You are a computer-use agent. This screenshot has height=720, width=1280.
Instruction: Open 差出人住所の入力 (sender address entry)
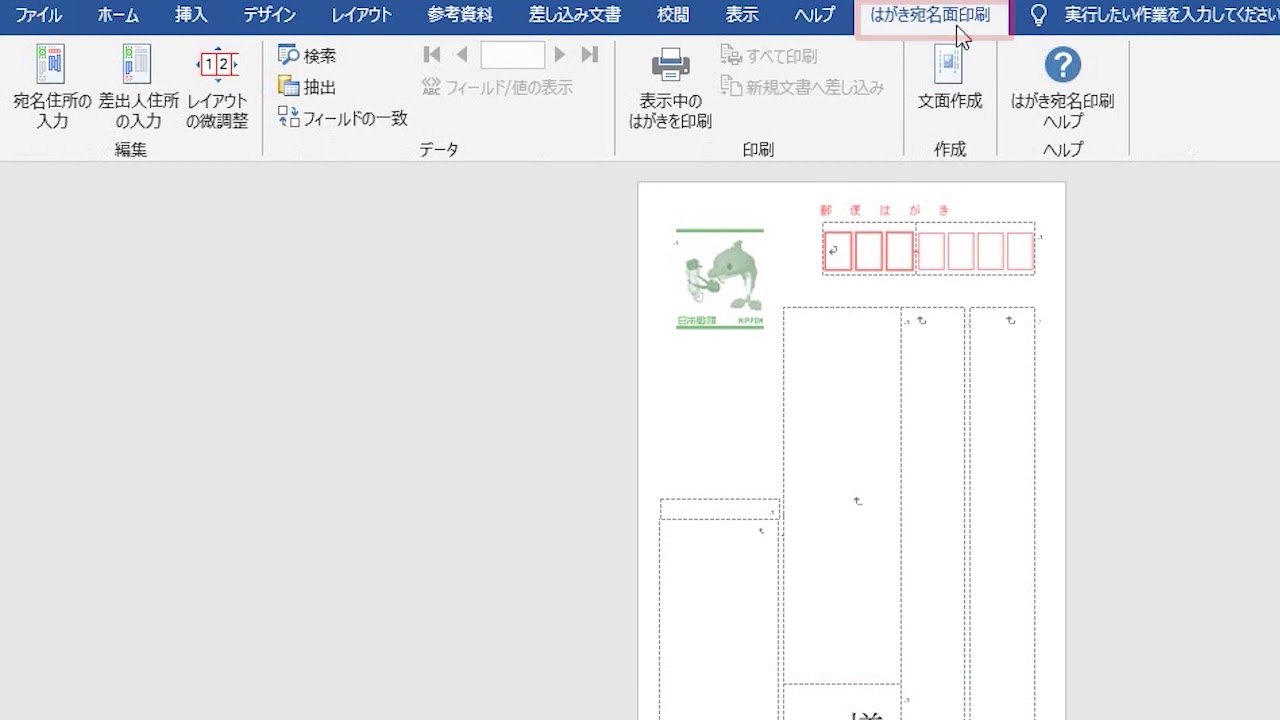pyautogui.click(x=136, y=88)
